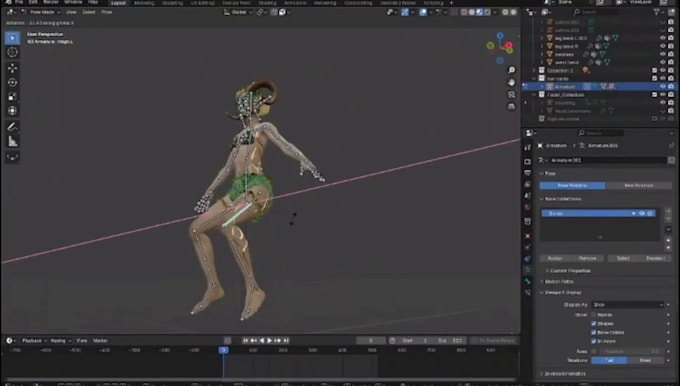This screenshot has width=680, height=386.
Task: Select the Annotate tool
Action: pyautogui.click(x=12, y=127)
